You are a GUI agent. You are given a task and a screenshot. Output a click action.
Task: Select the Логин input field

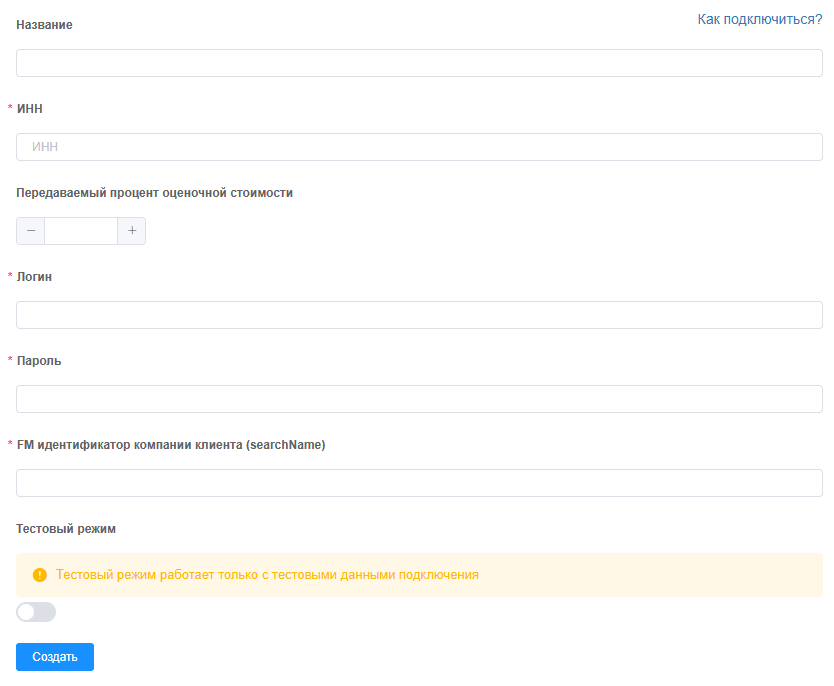[419, 315]
